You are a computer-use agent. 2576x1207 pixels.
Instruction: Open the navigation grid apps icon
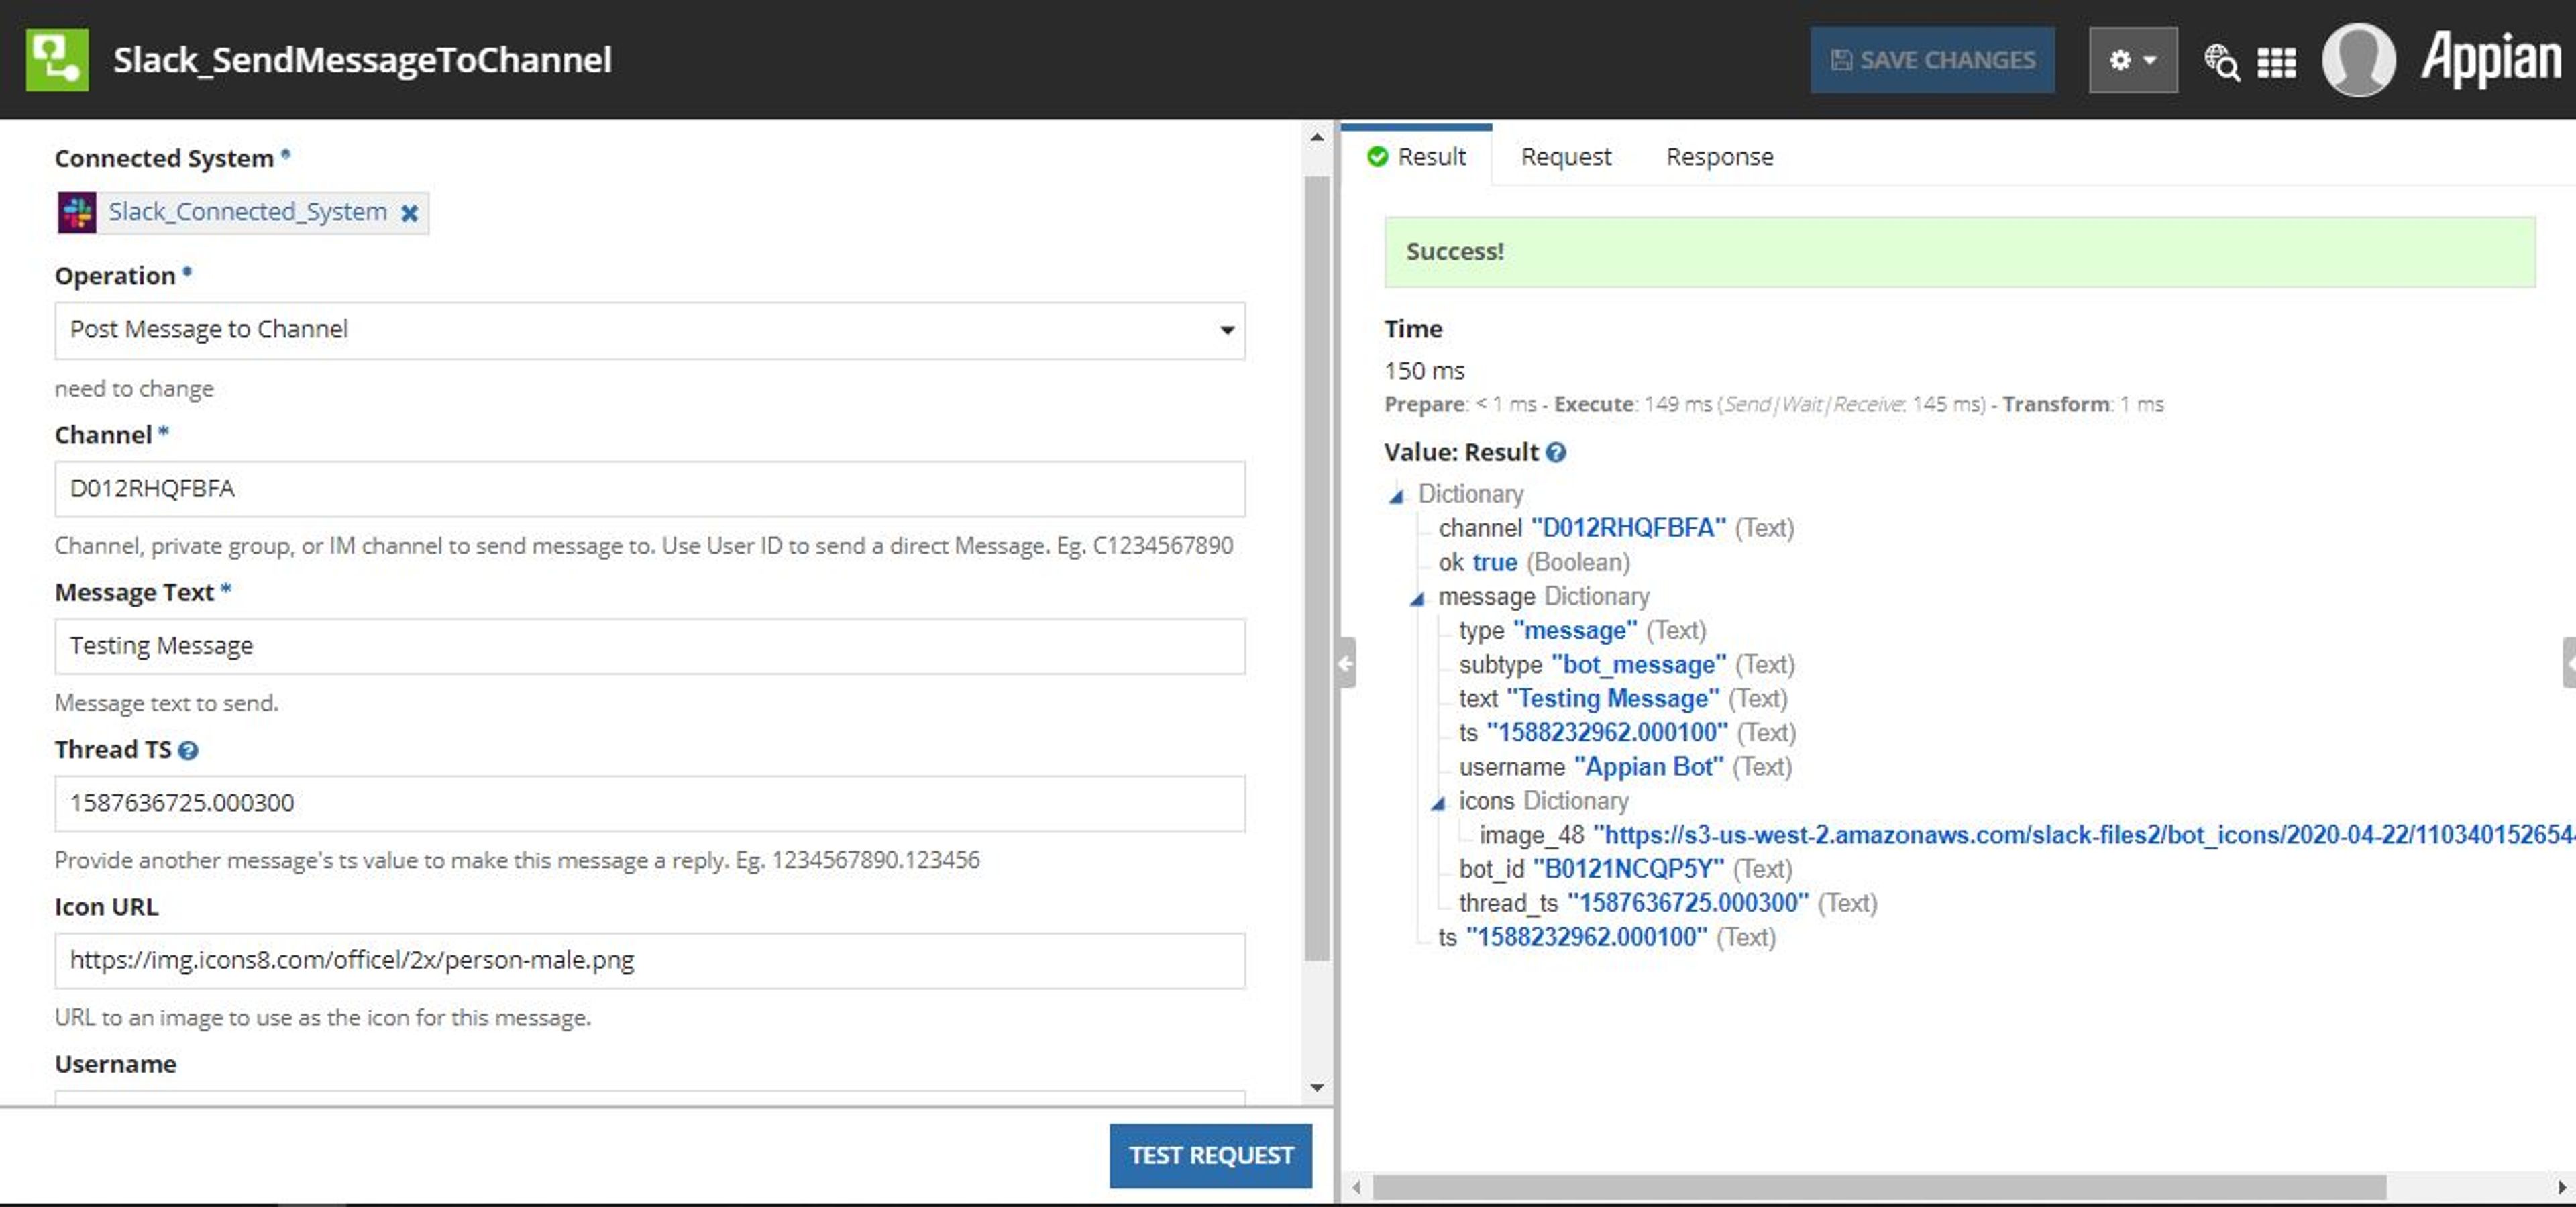pyautogui.click(x=2277, y=62)
